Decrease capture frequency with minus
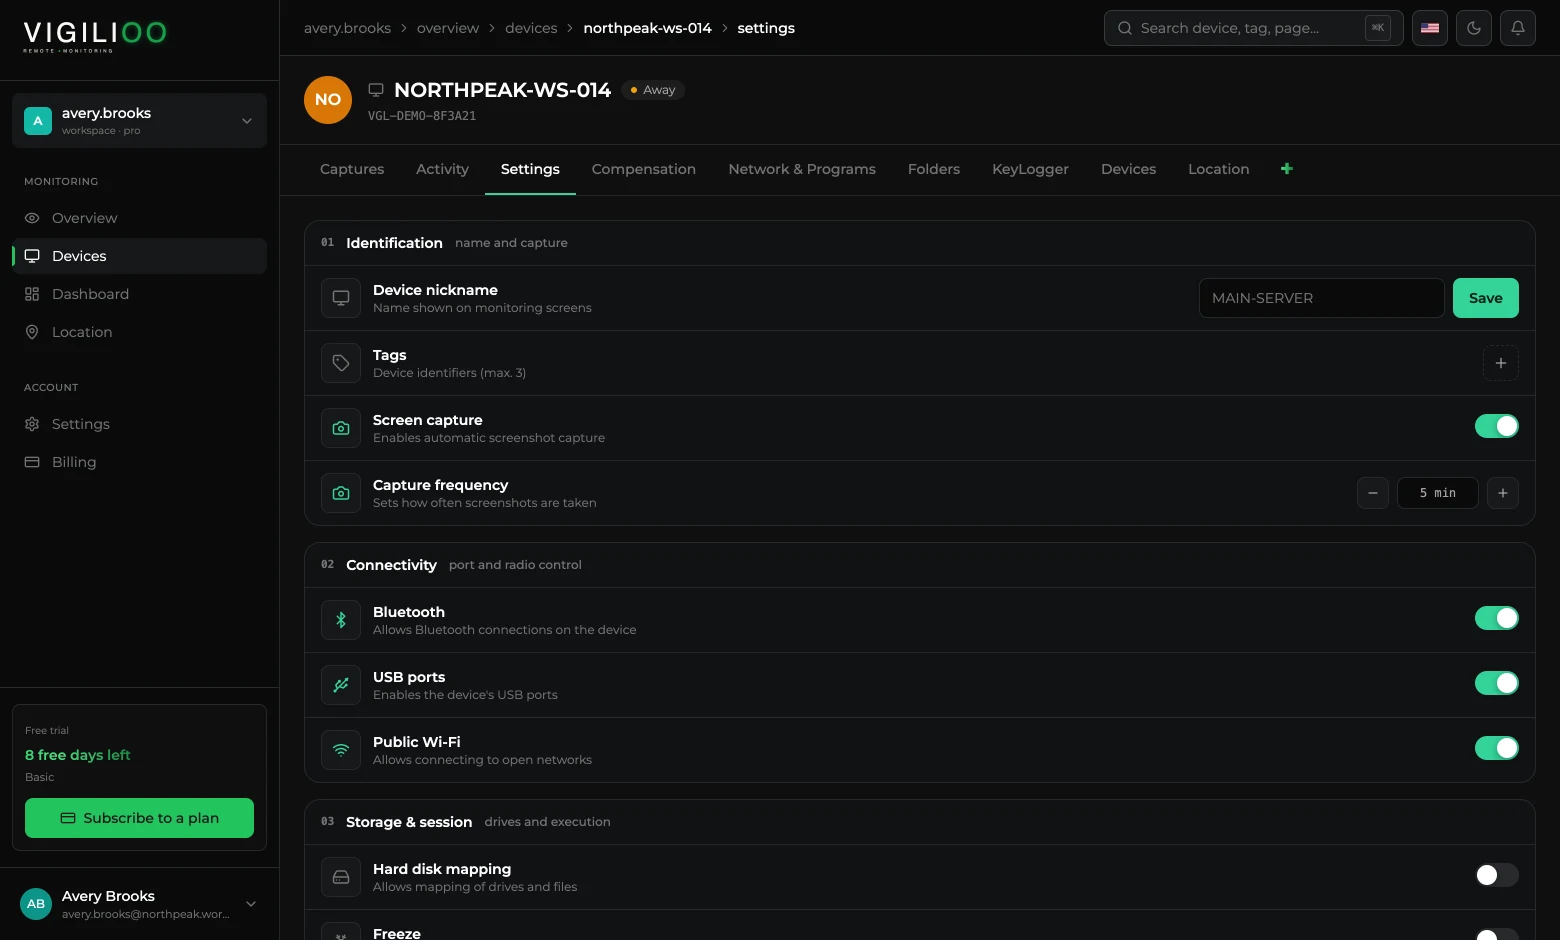Screen dimensions: 1560x940 click(x=1373, y=493)
